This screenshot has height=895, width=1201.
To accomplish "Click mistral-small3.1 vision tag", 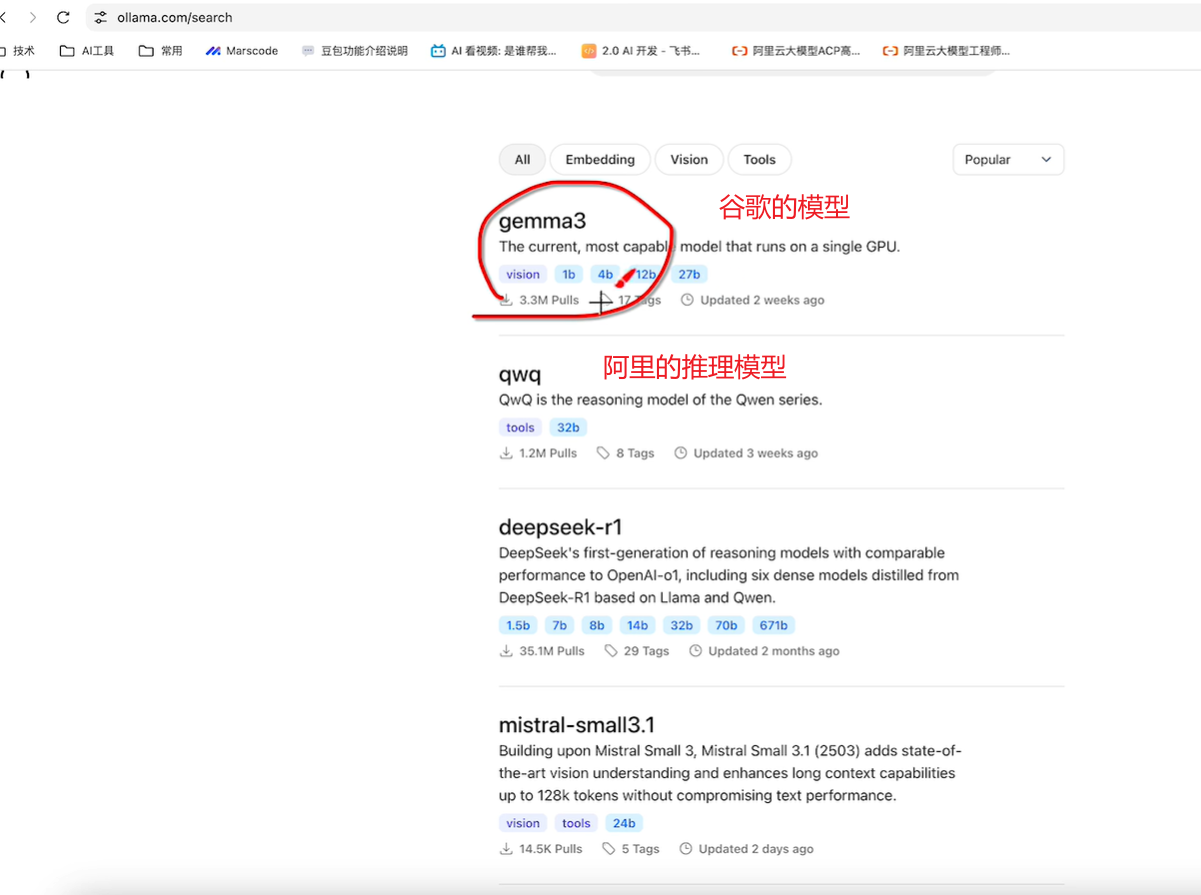I will click(x=523, y=823).
